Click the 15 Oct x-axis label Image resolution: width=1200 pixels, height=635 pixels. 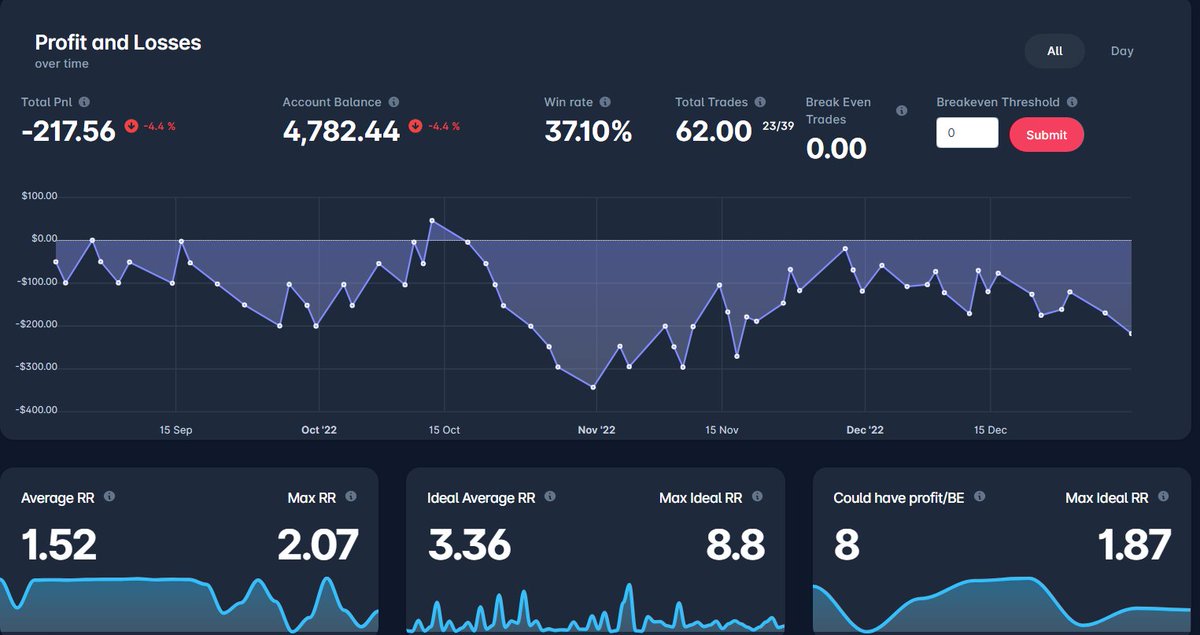tap(444, 430)
